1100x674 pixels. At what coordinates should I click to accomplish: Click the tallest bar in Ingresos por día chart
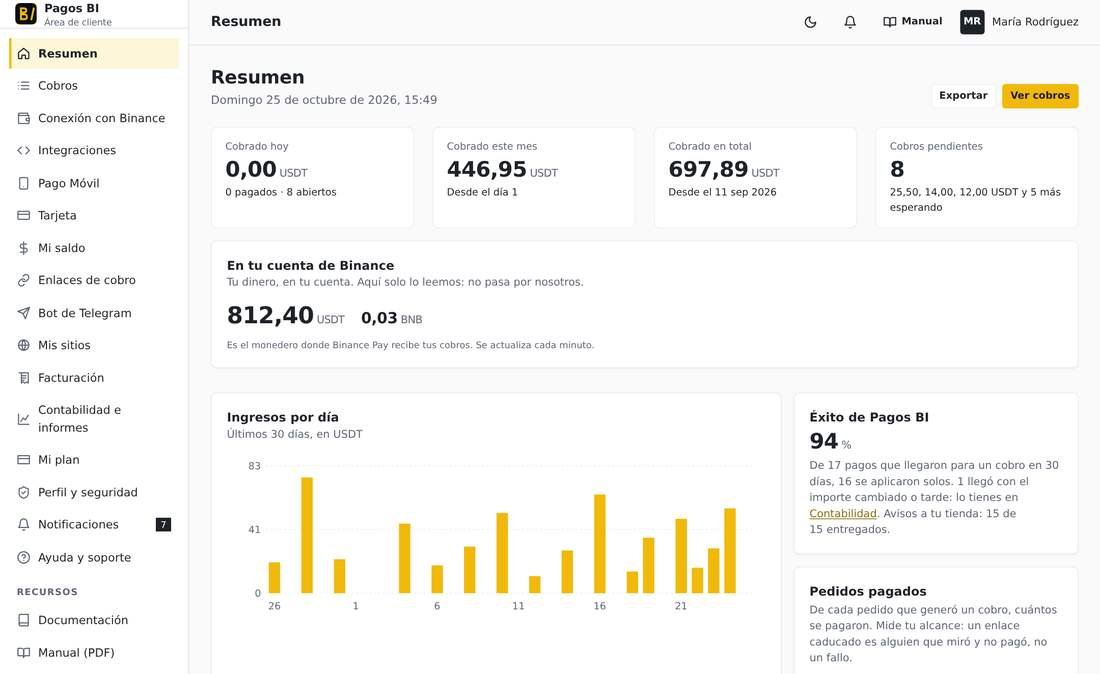click(307, 535)
